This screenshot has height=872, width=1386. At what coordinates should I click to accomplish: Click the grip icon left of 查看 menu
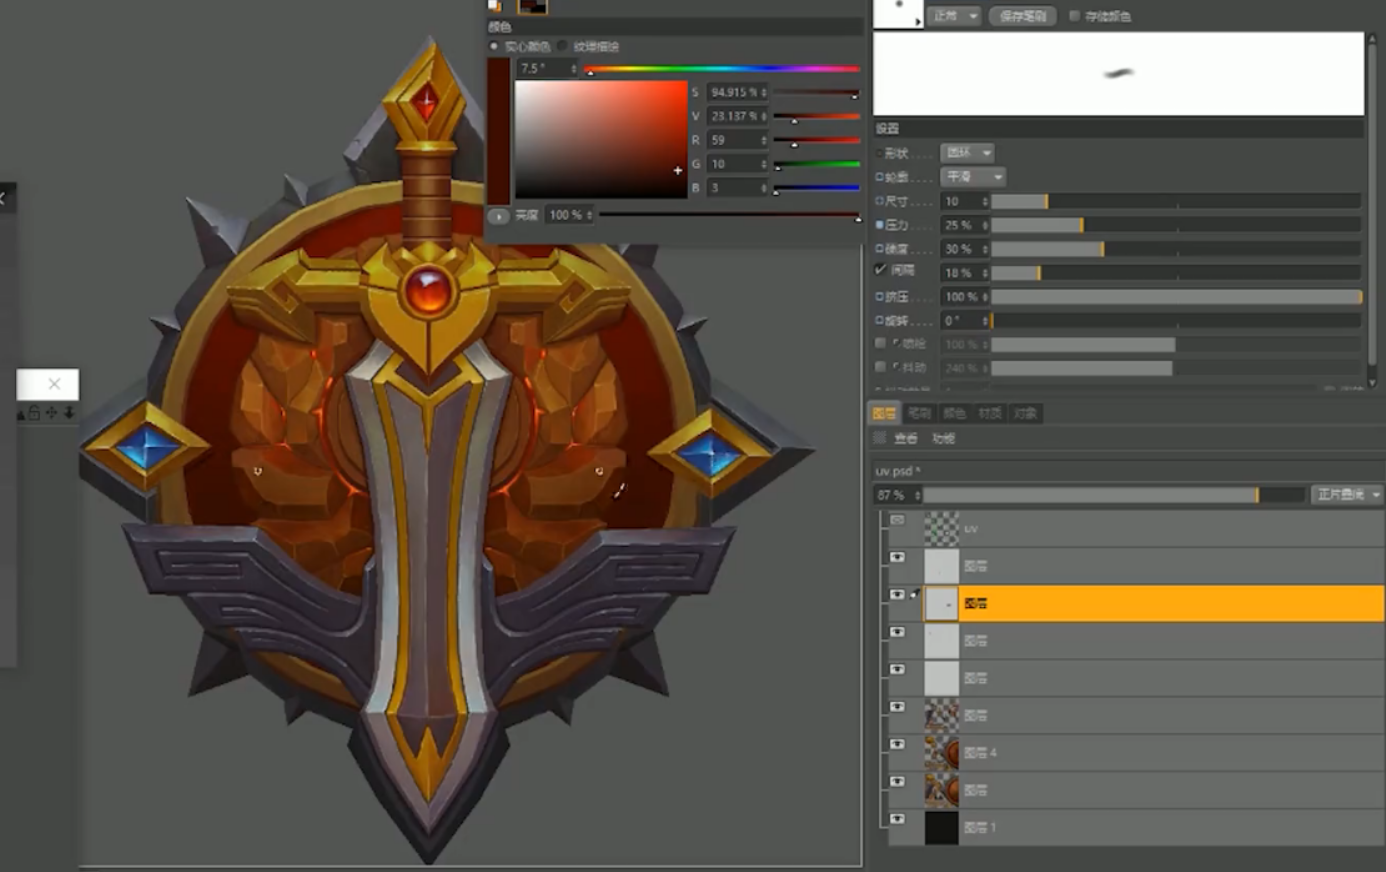coord(880,438)
